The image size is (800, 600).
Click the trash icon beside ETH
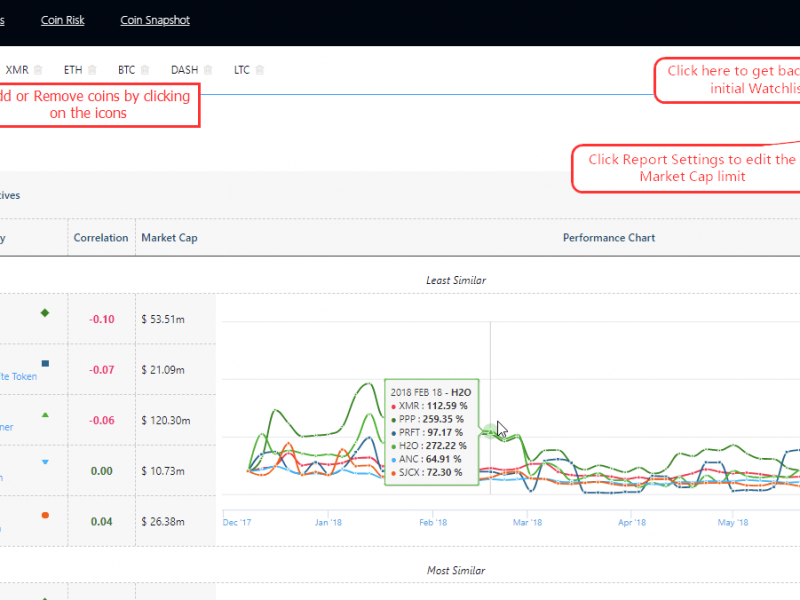pyautogui.click(x=92, y=70)
